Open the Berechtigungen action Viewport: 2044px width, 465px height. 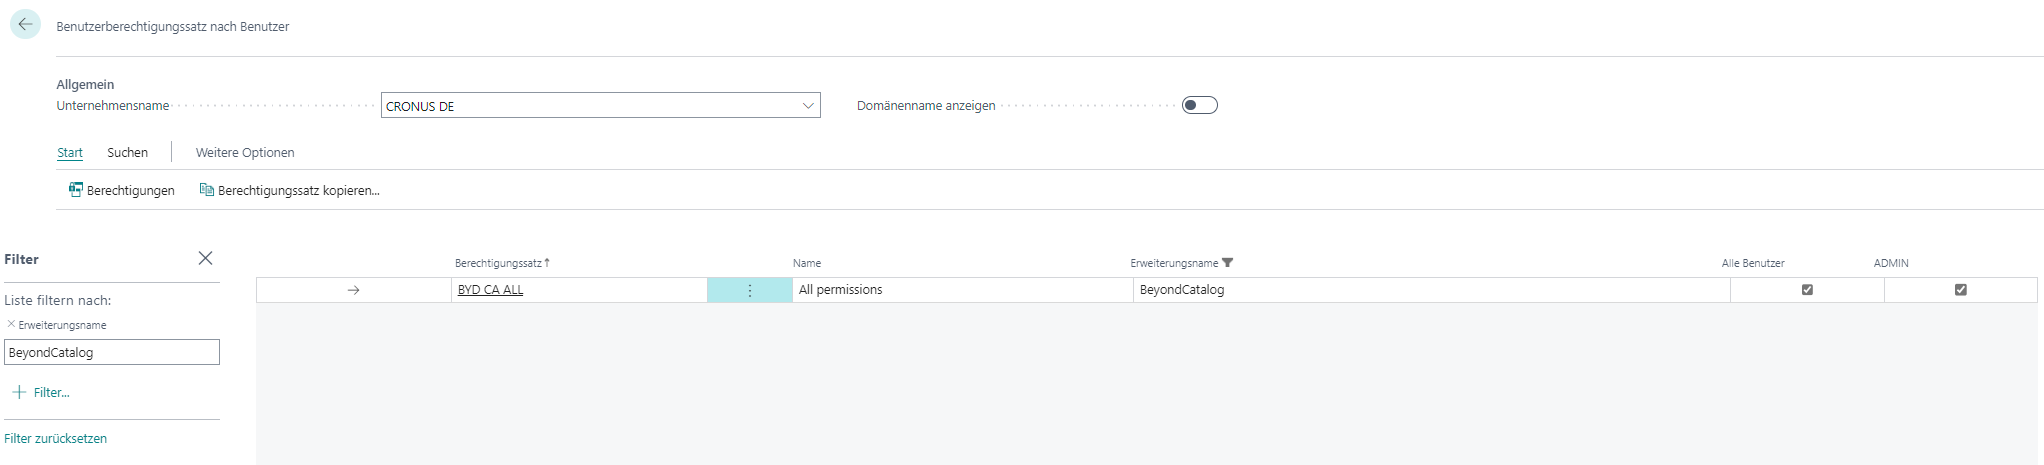[122, 190]
